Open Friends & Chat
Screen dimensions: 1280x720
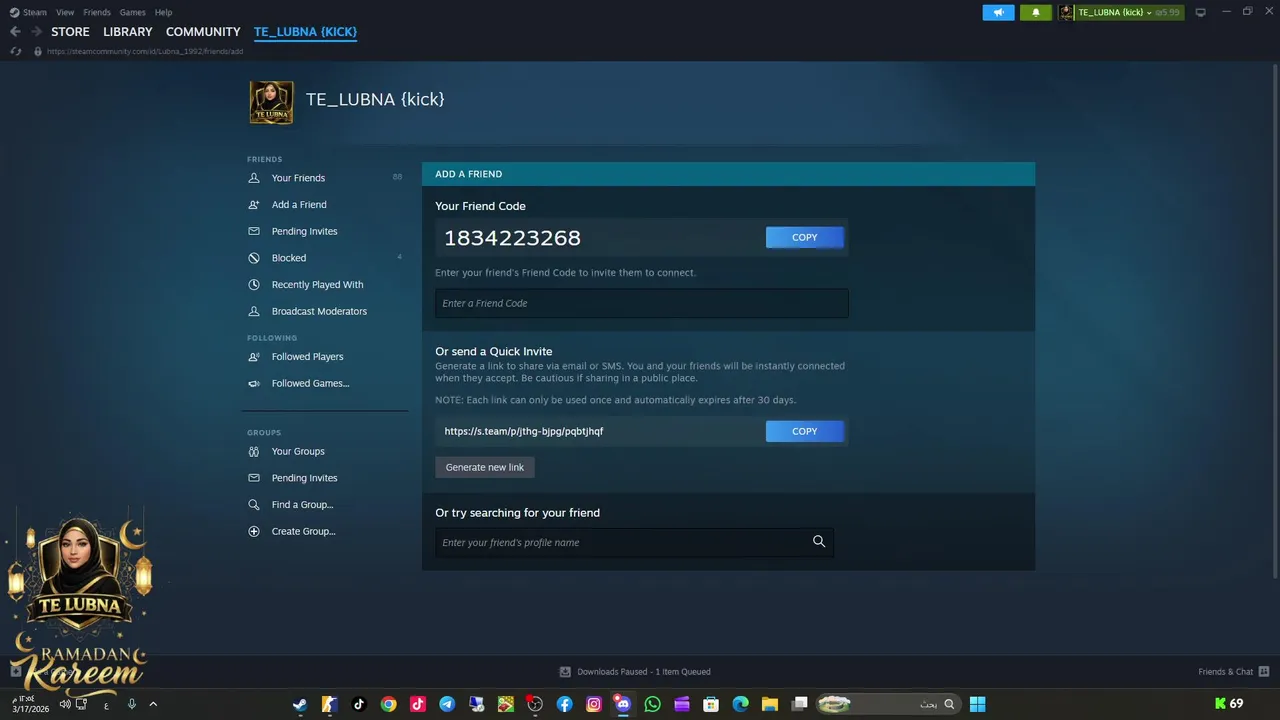coord(1234,672)
